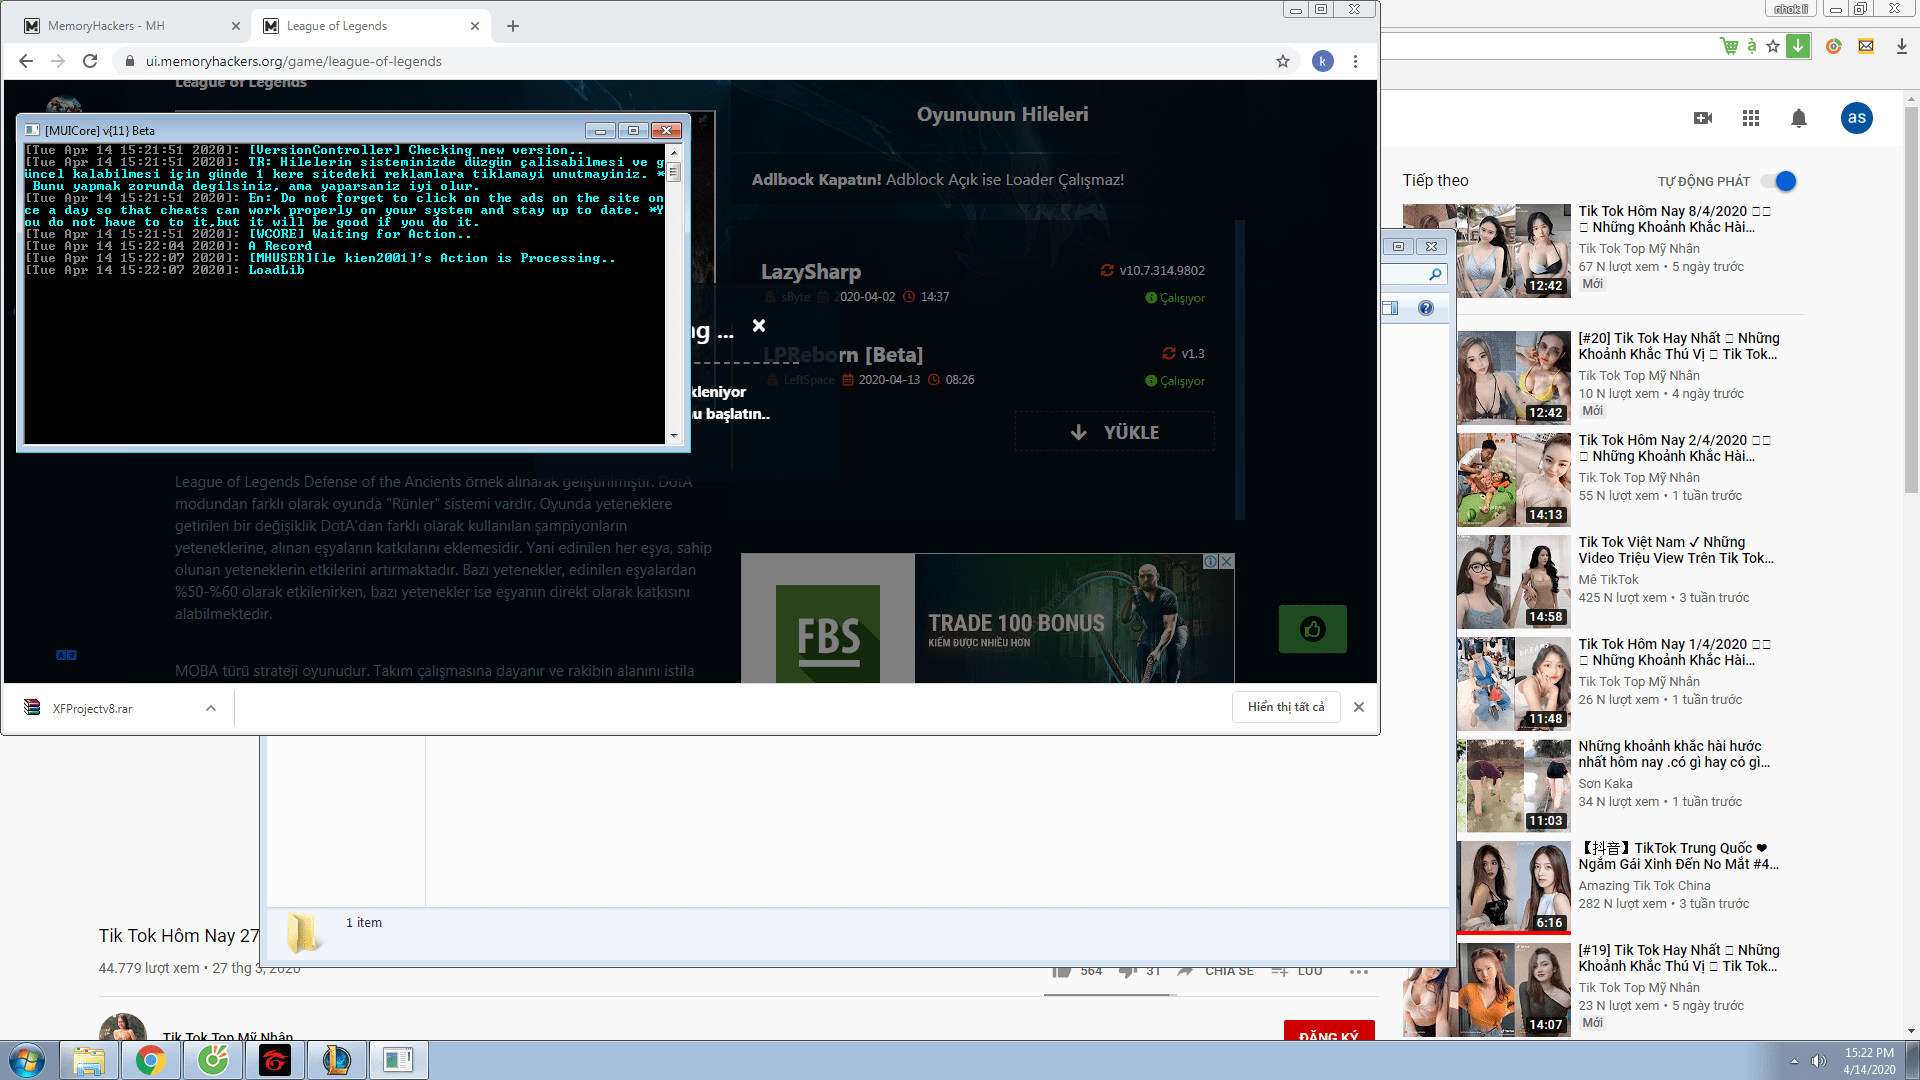Switch to League of Legends tab
Viewport: 1920px width, 1080px height.
(x=370, y=26)
